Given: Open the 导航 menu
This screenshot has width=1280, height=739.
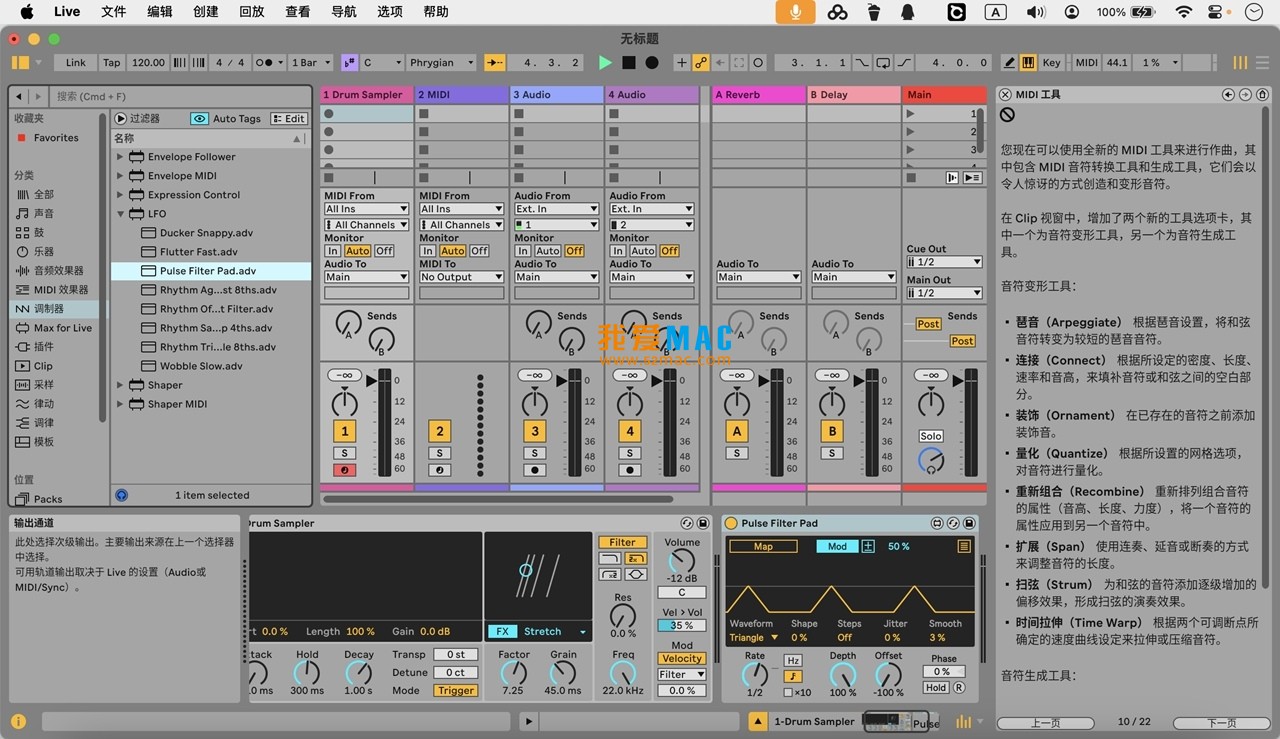Looking at the screenshot, I should (x=344, y=12).
